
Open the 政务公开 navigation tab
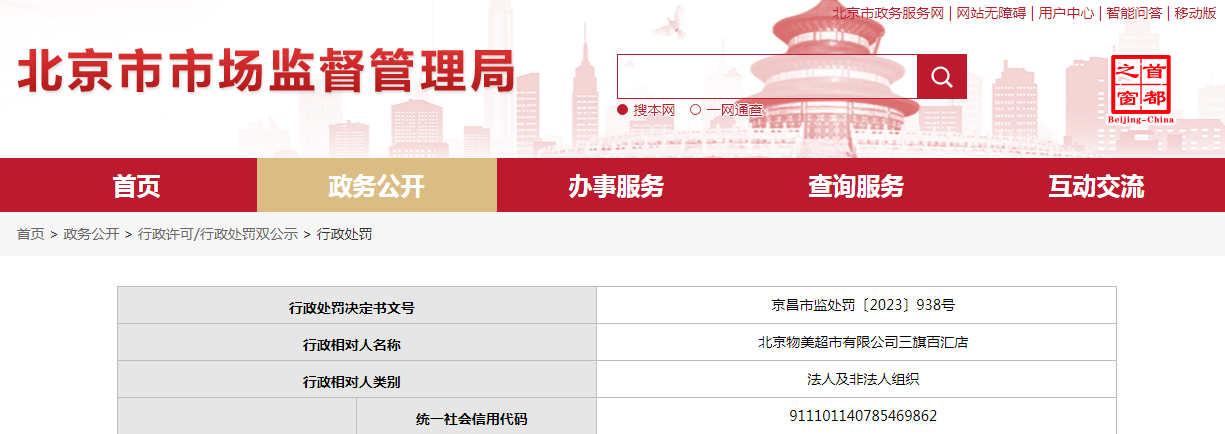(x=377, y=186)
